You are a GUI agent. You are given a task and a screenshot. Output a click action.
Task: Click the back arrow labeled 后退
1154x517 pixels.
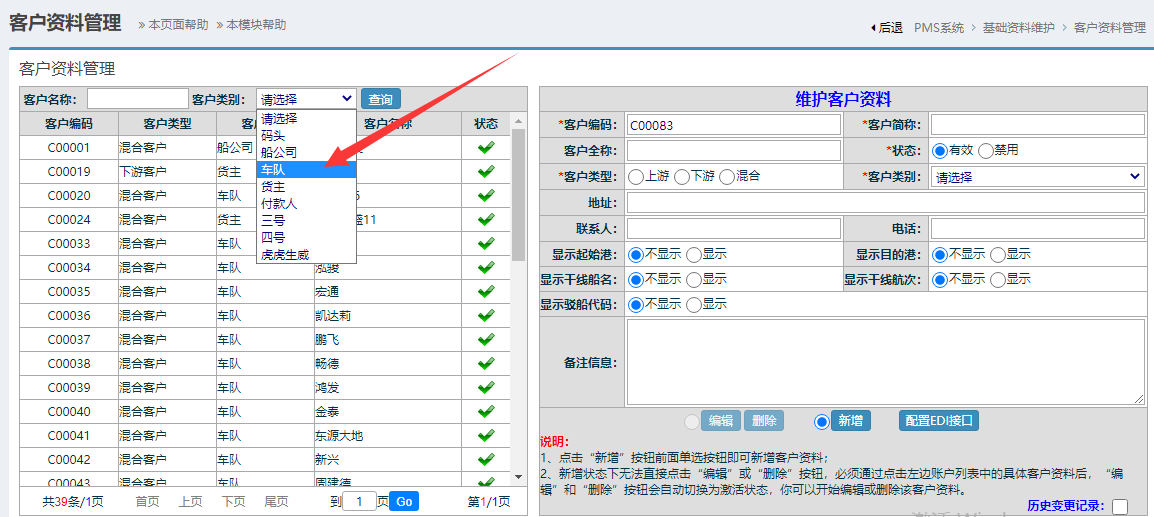point(886,28)
